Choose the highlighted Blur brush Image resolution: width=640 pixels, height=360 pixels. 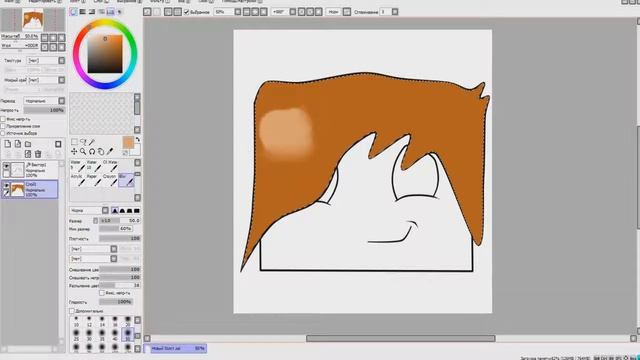click(x=126, y=180)
